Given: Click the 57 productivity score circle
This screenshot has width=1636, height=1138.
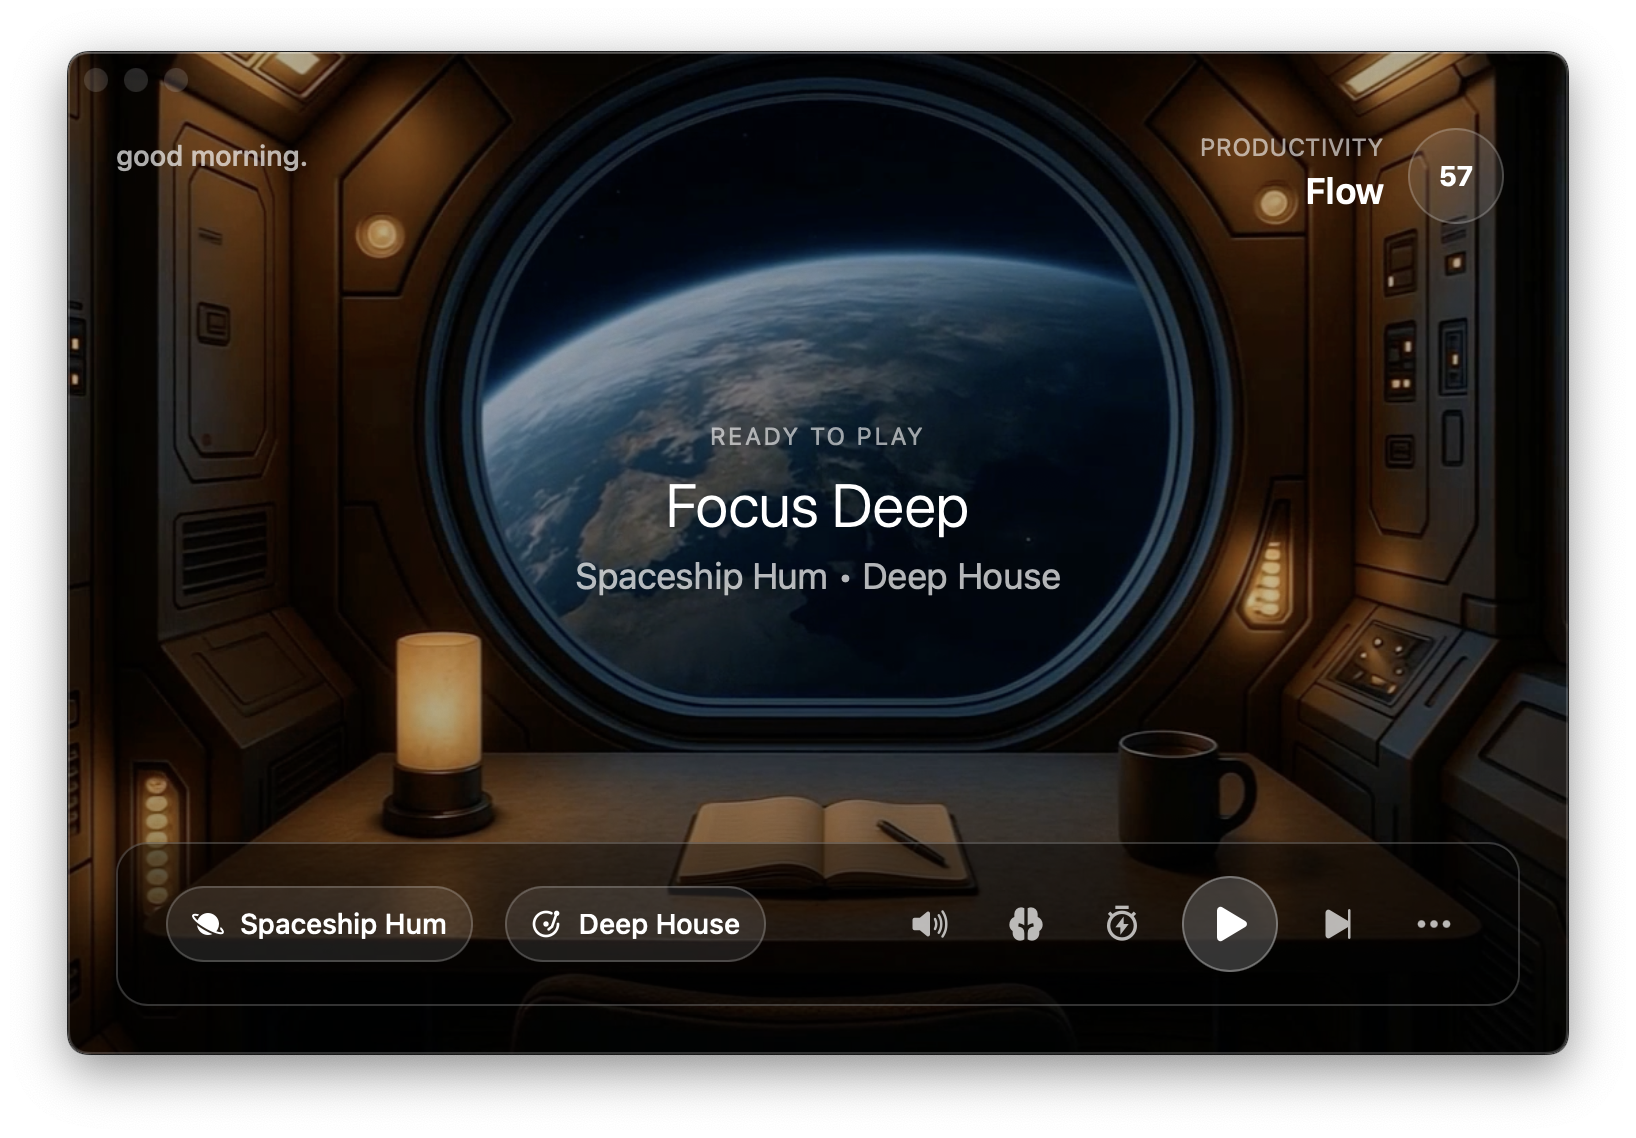Looking at the screenshot, I should point(1455,176).
